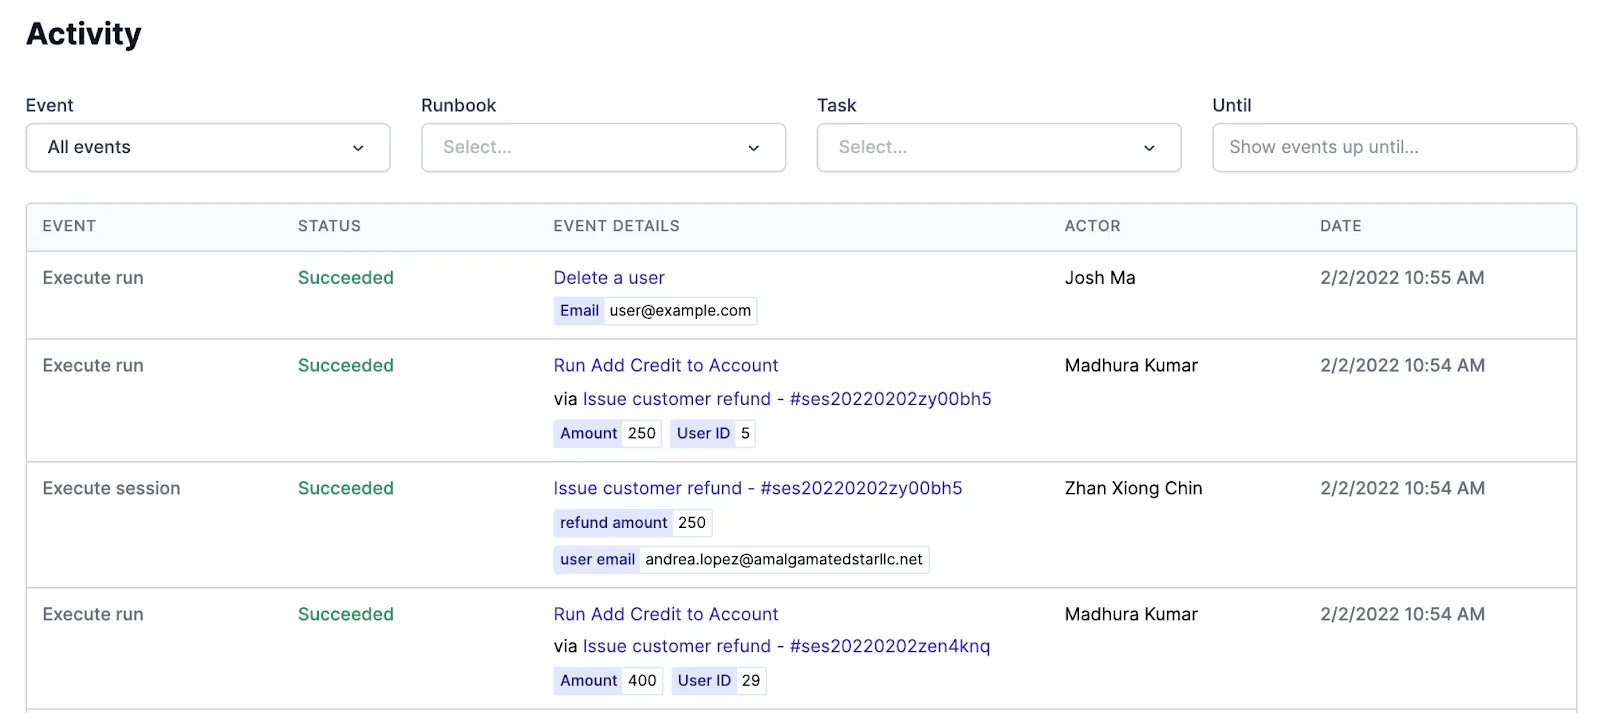The width and height of the screenshot is (1600, 713).
Task: Open Issue customer refund #ses20220202zen4knq link
Action: click(786, 646)
